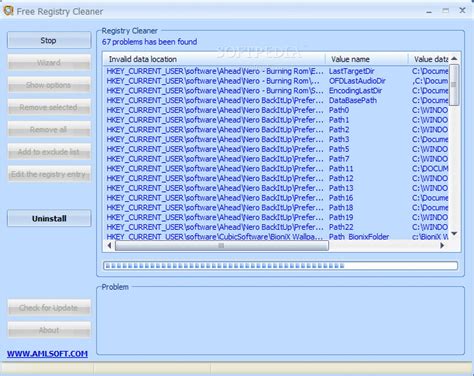Close the Free Registry Cleaner window
Viewport: 474px width, 376px height.
point(462,11)
